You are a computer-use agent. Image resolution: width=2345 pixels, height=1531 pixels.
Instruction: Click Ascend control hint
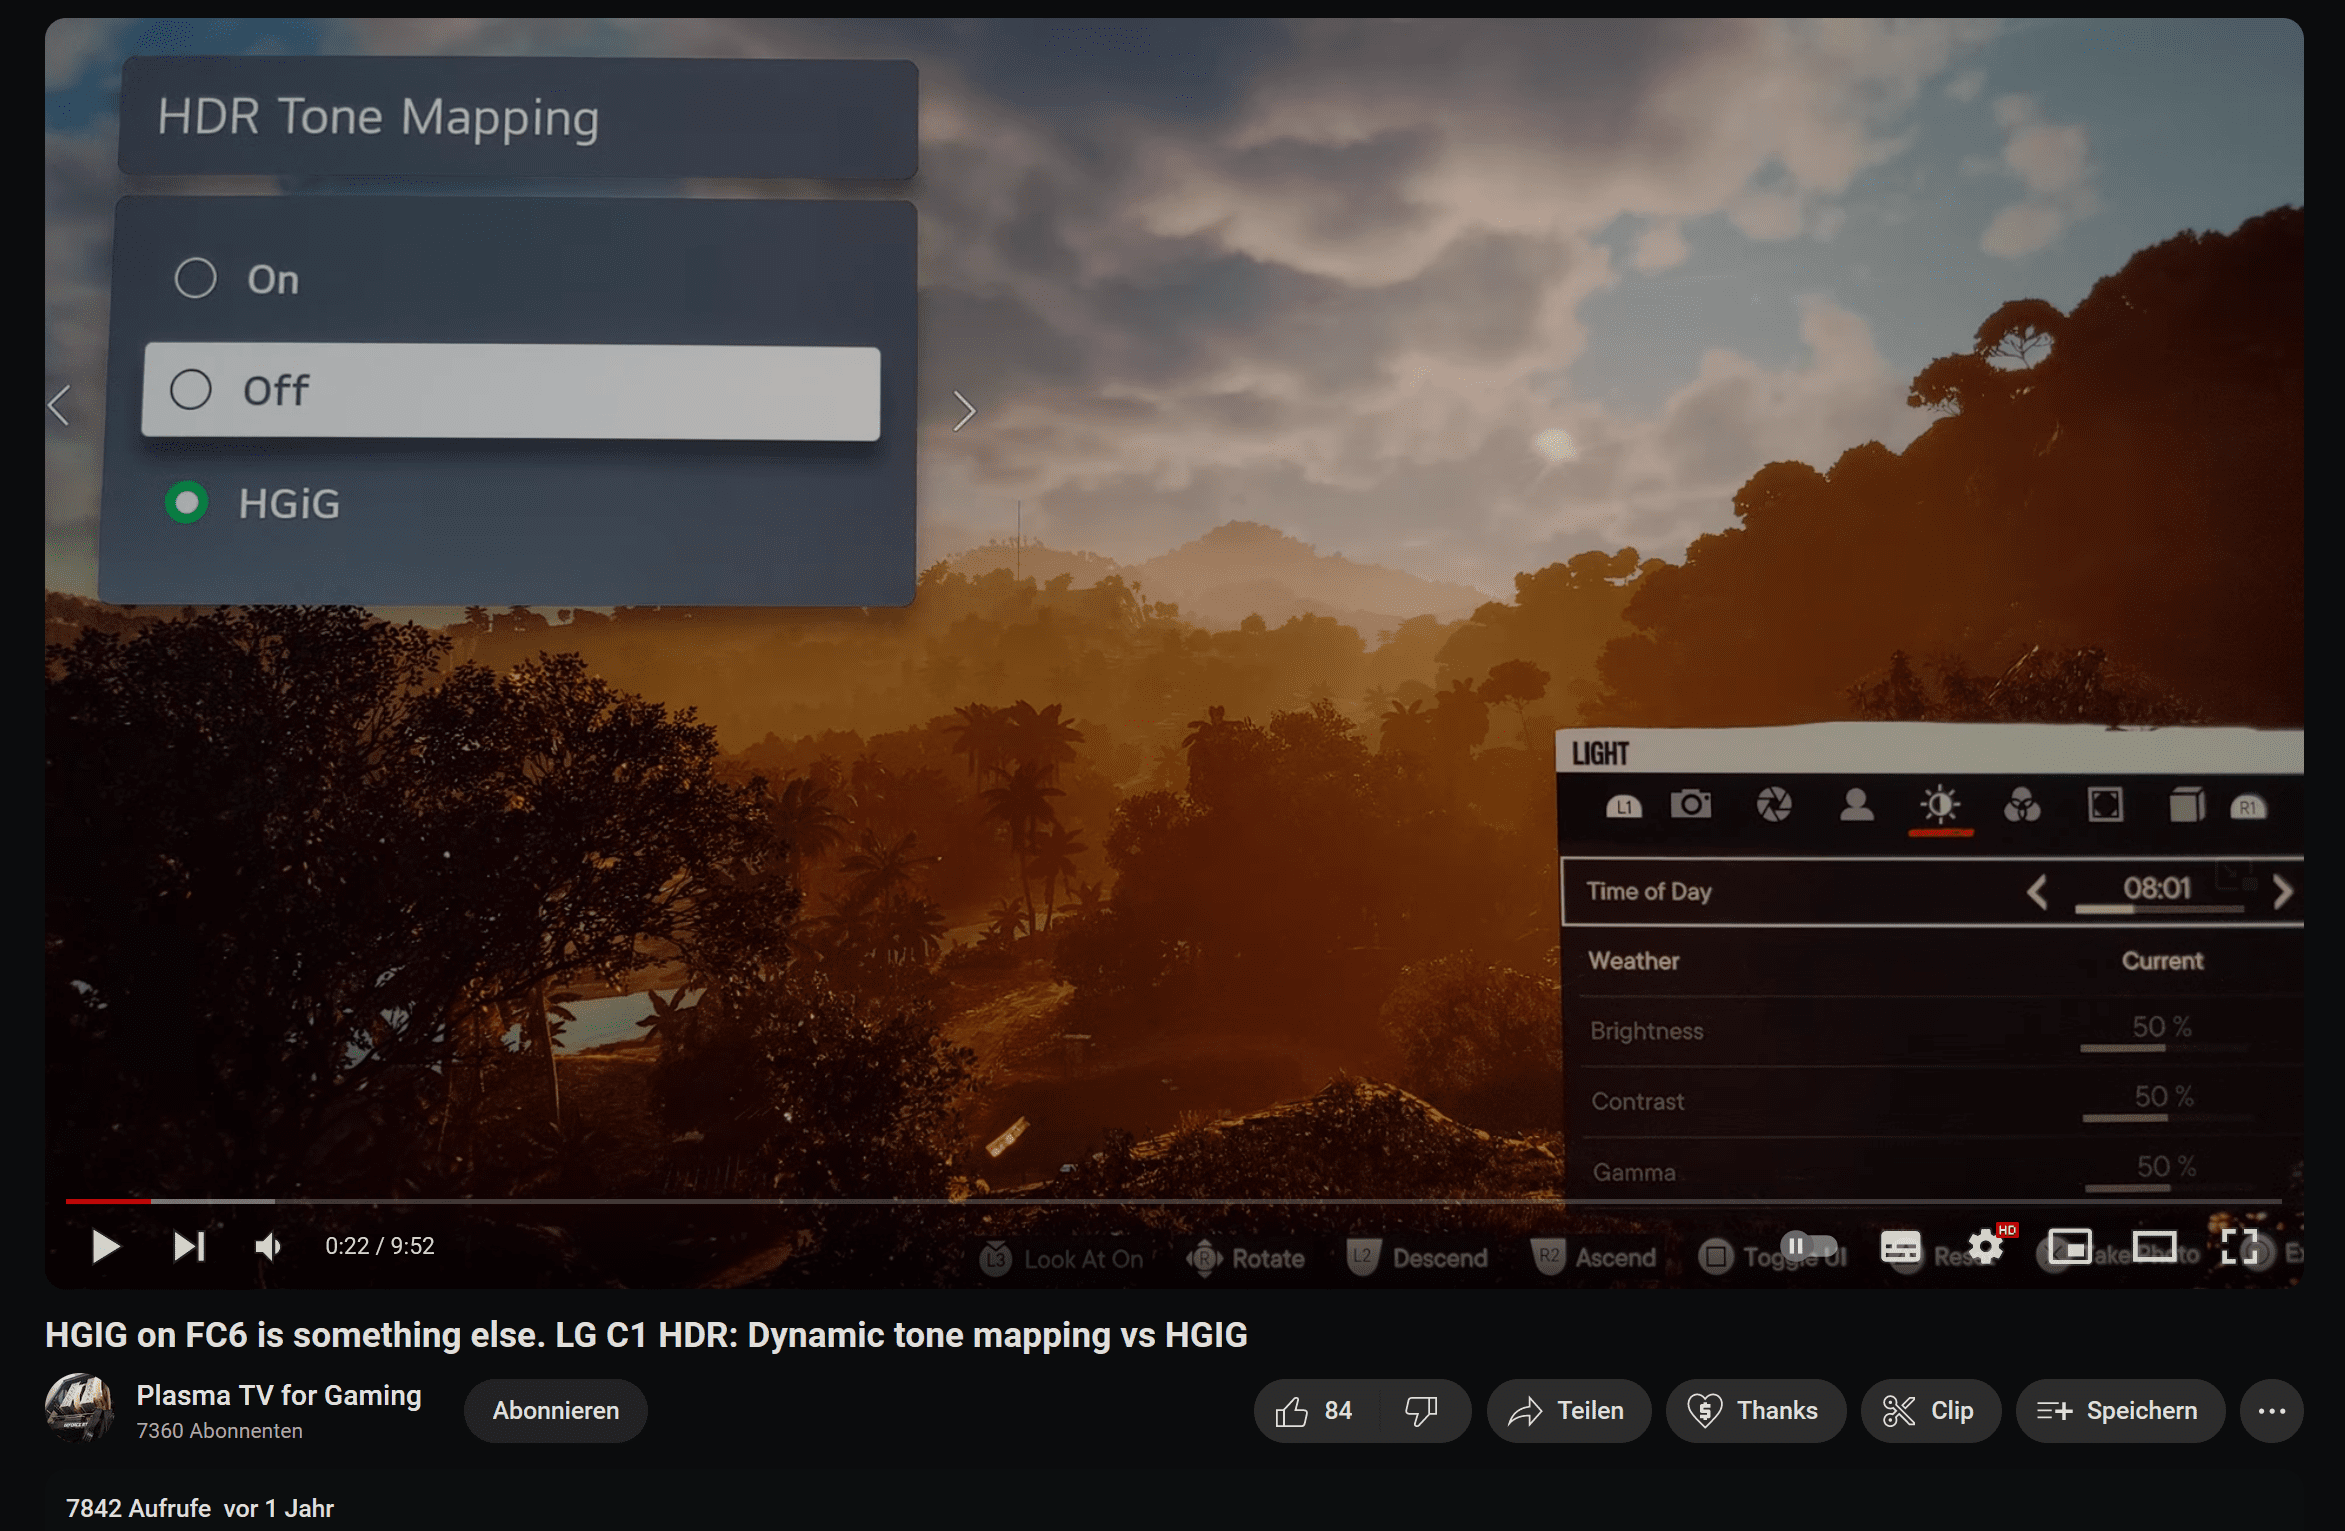(1594, 1258)
